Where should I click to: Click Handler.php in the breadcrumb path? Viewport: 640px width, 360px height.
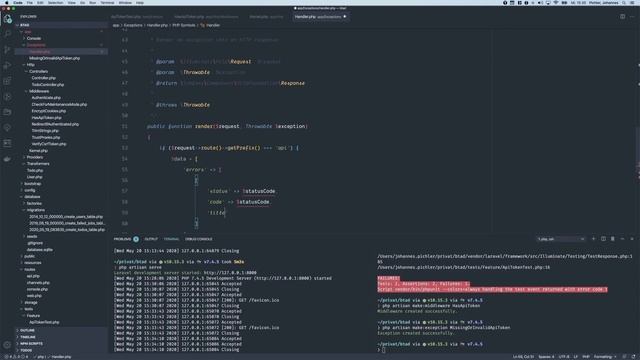(157, 25)
